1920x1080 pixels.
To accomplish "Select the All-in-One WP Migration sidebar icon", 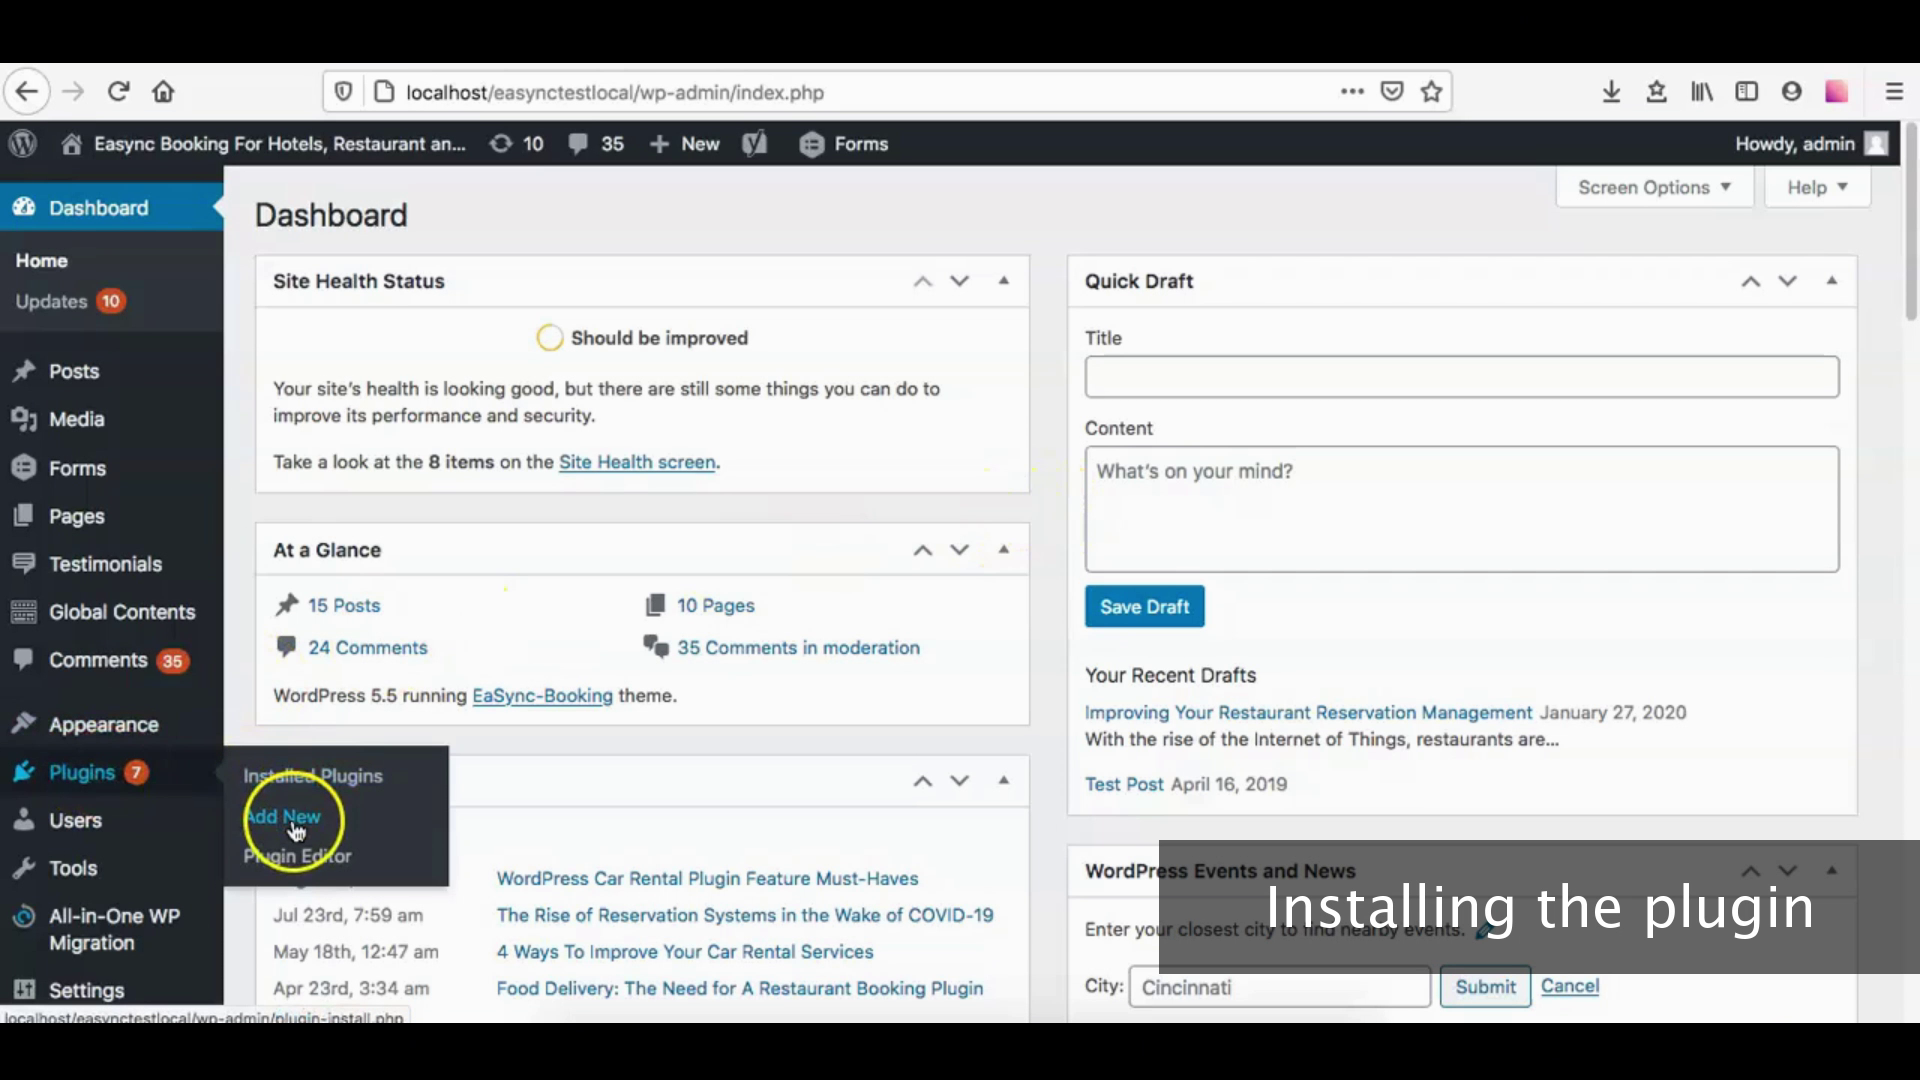I will (x=24, y=916).
